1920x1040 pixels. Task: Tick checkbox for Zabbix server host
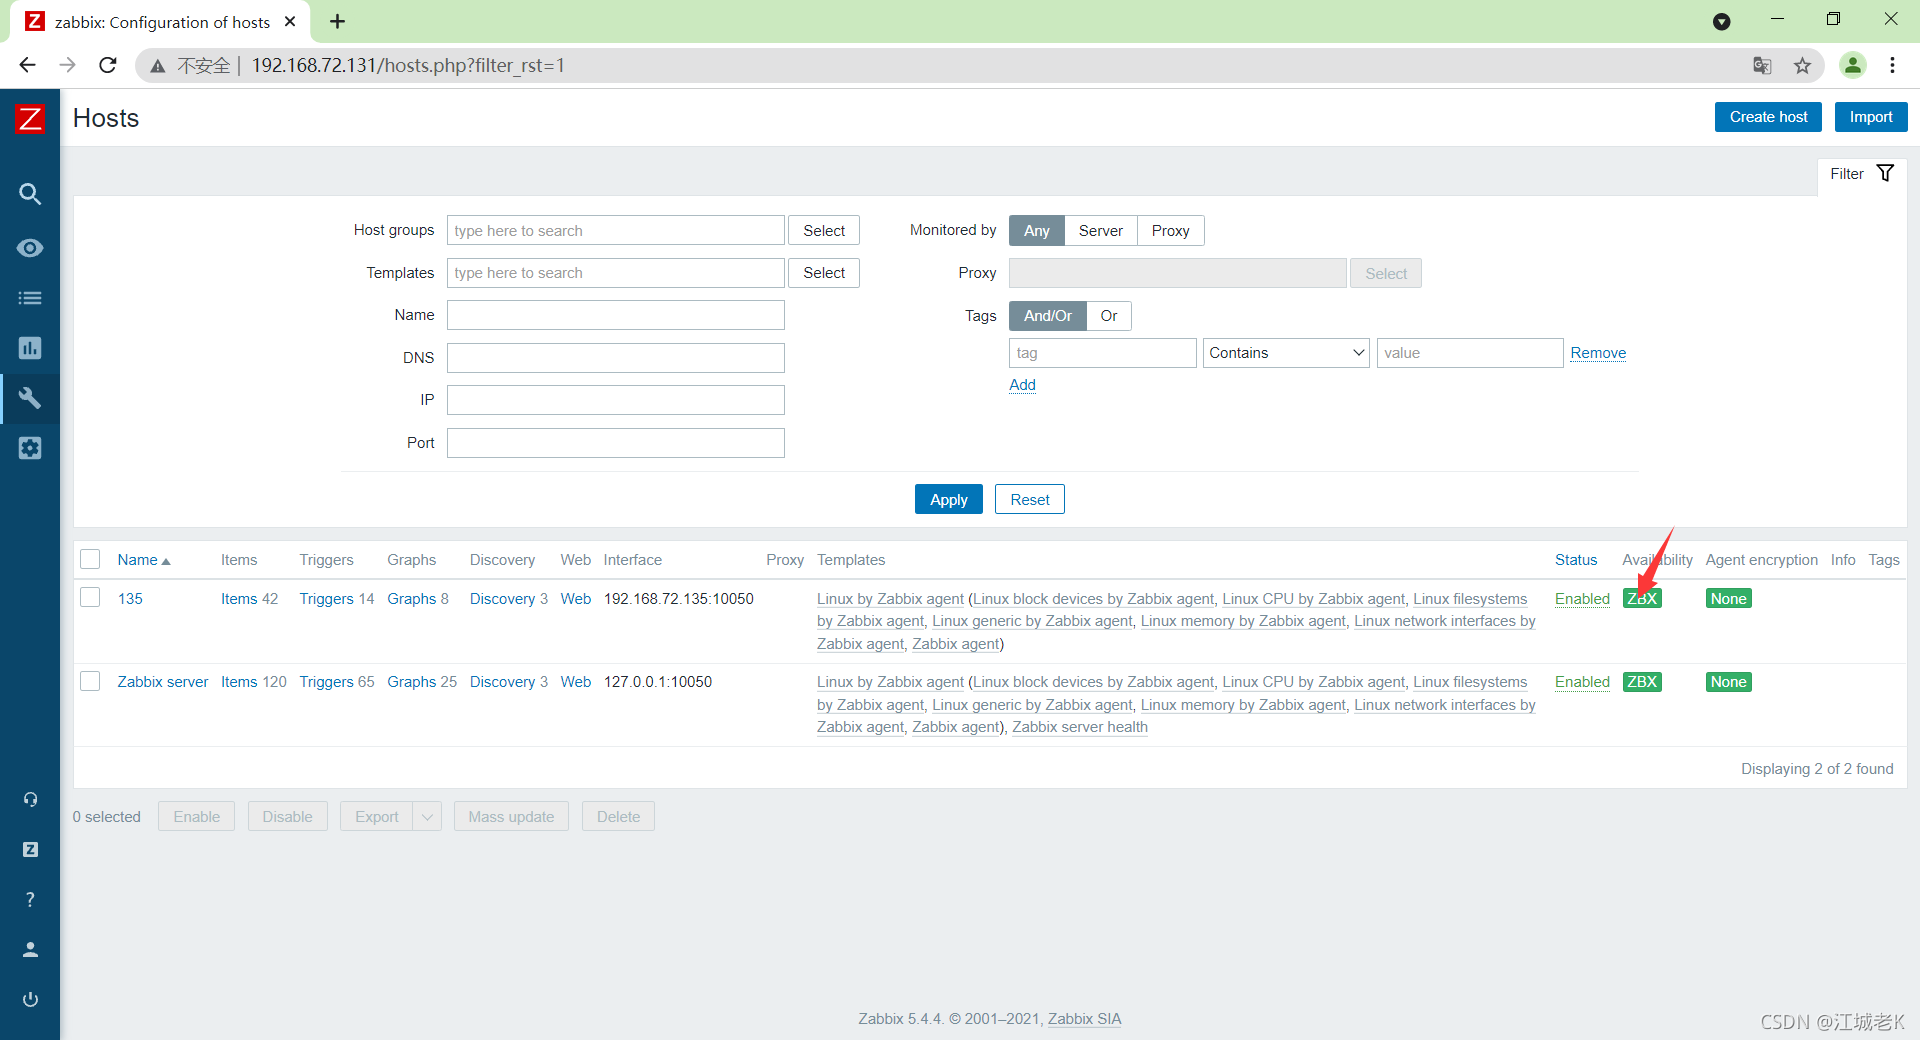(90, 681)
